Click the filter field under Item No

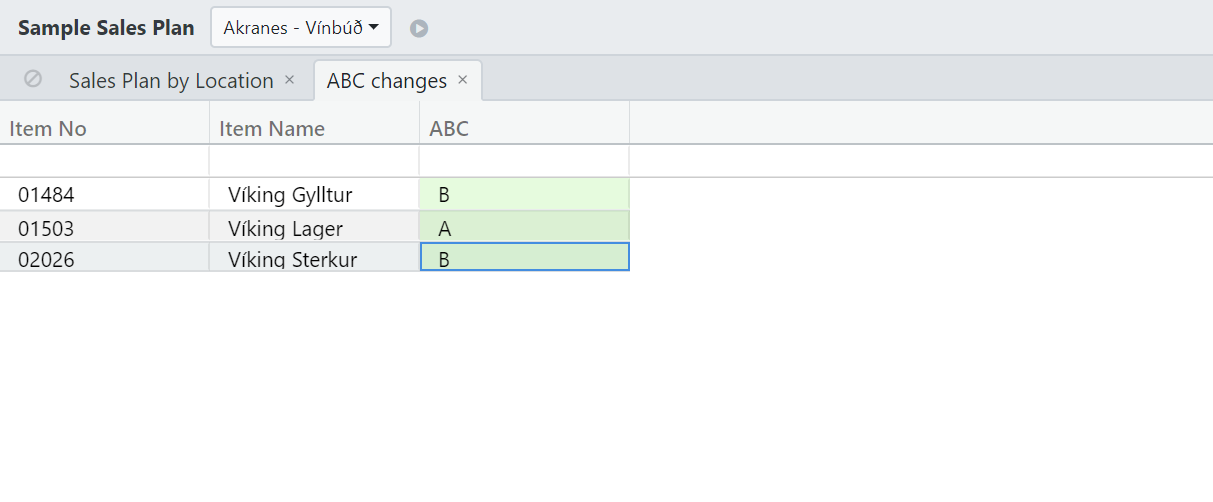pyautogui.click(x=104, y=161)
